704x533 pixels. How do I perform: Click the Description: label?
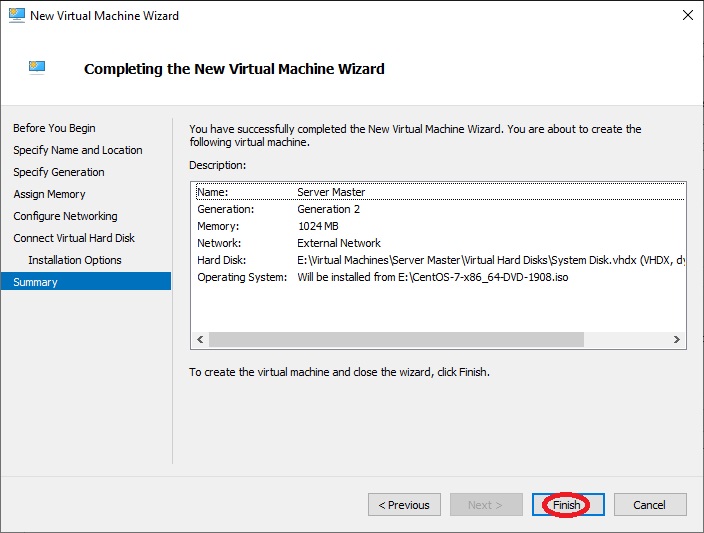pyautogui.click(x=218, y=165)
